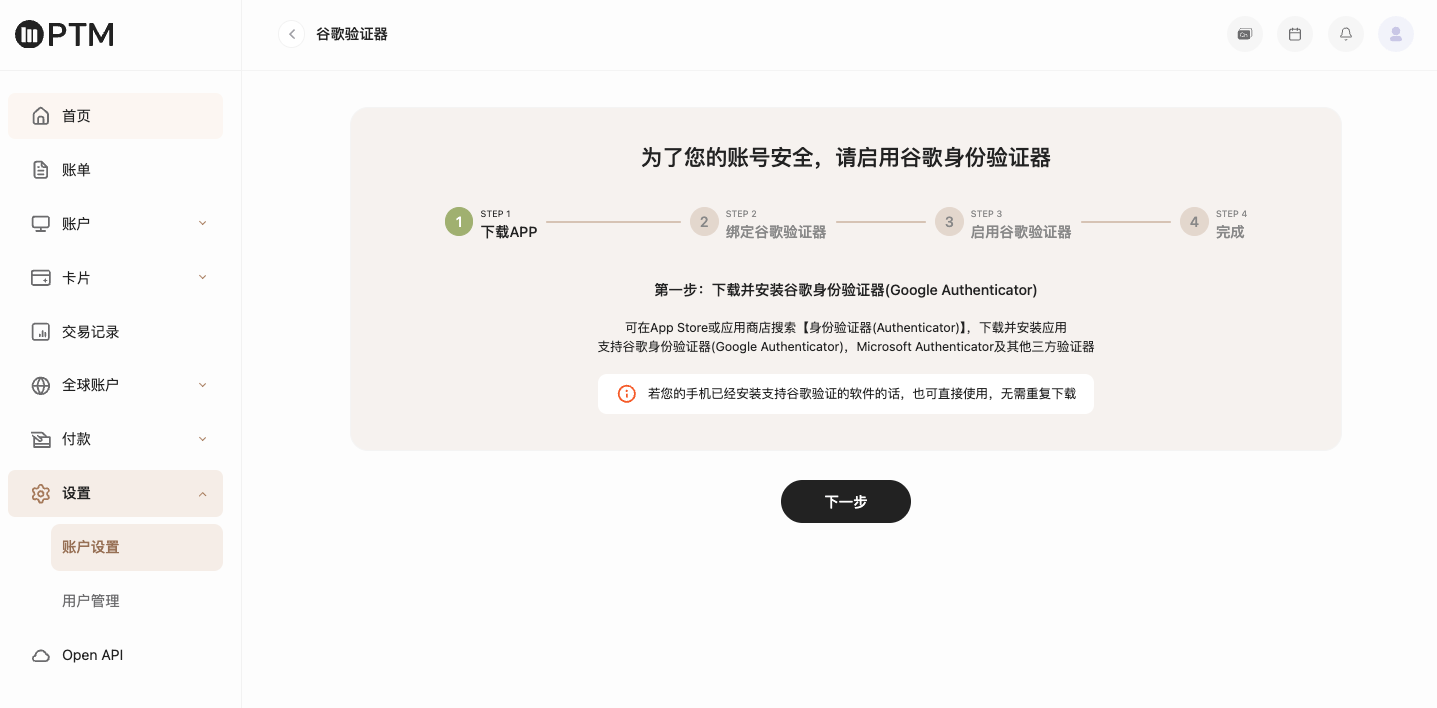Click the line mentioning Microsoft Authenticator
The image size is (1437, 708).
846,347
